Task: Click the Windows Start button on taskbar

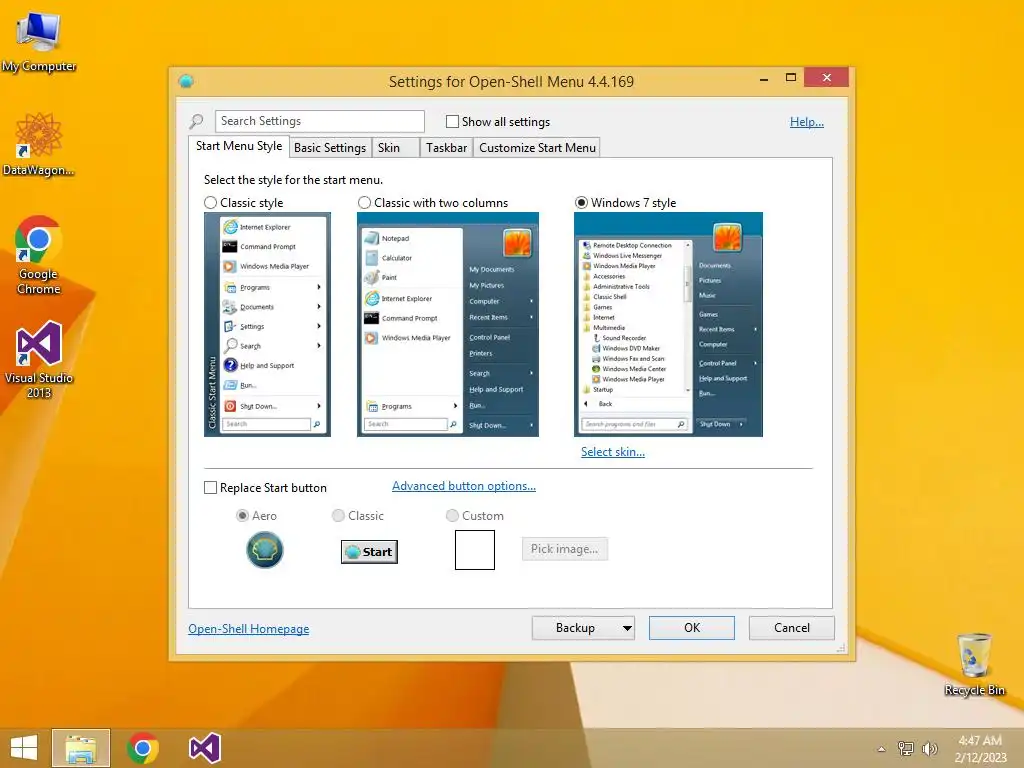Action: (24, 748)
